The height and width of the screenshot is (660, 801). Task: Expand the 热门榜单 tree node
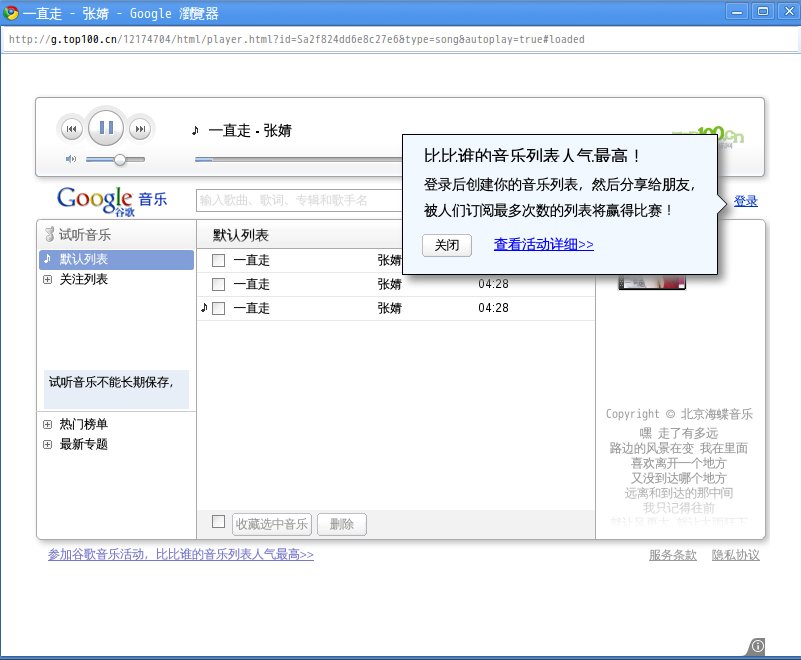pyautogui.click(x=48, y=425)
